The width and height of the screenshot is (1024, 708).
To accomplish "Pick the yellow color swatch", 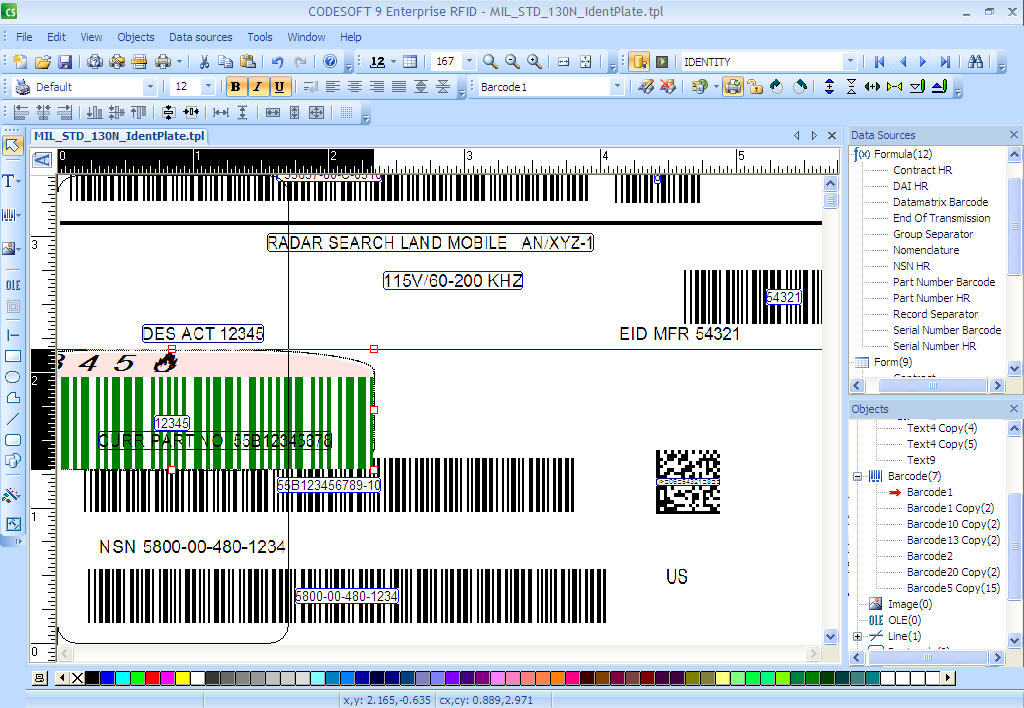I will [183, 678].
